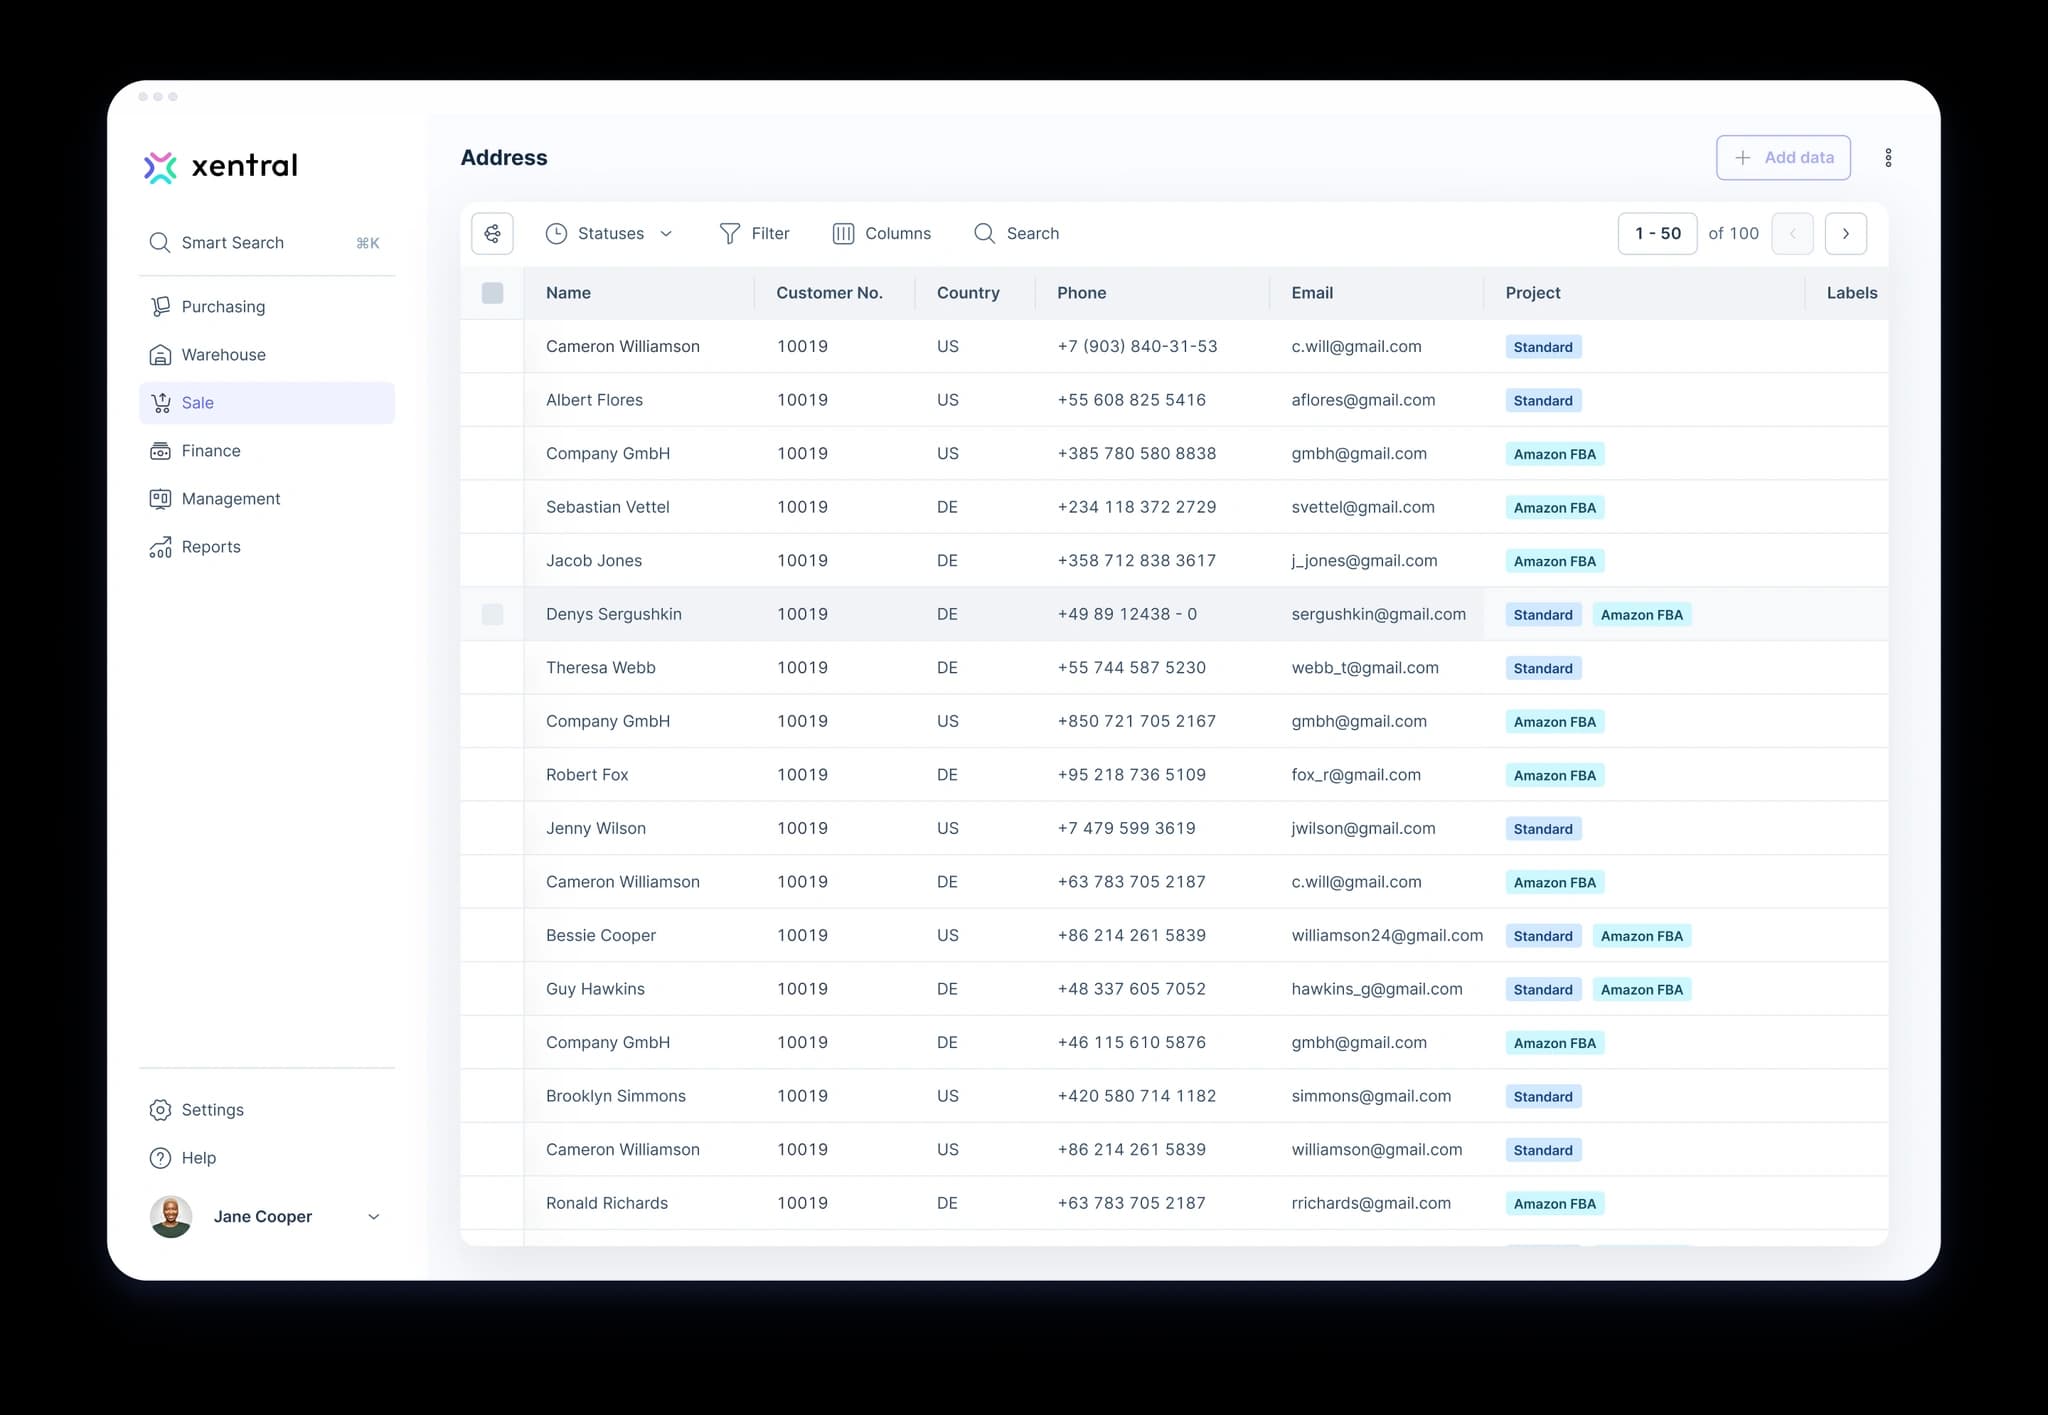
Task: Sort by the Project column header
Action: (x=1532, y=293)
